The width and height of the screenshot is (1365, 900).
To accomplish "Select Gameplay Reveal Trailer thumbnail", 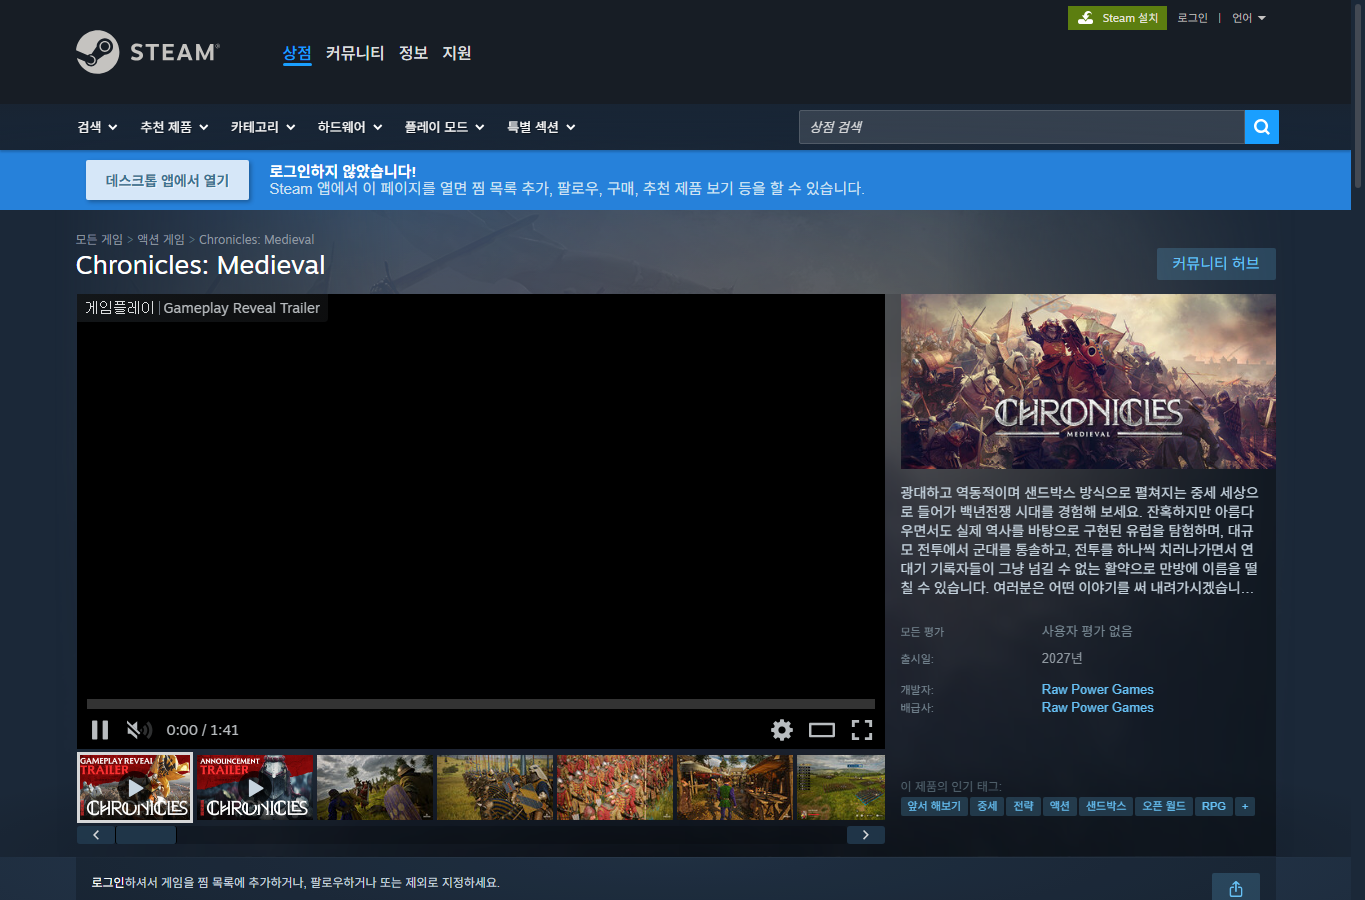I will [135, 788].
